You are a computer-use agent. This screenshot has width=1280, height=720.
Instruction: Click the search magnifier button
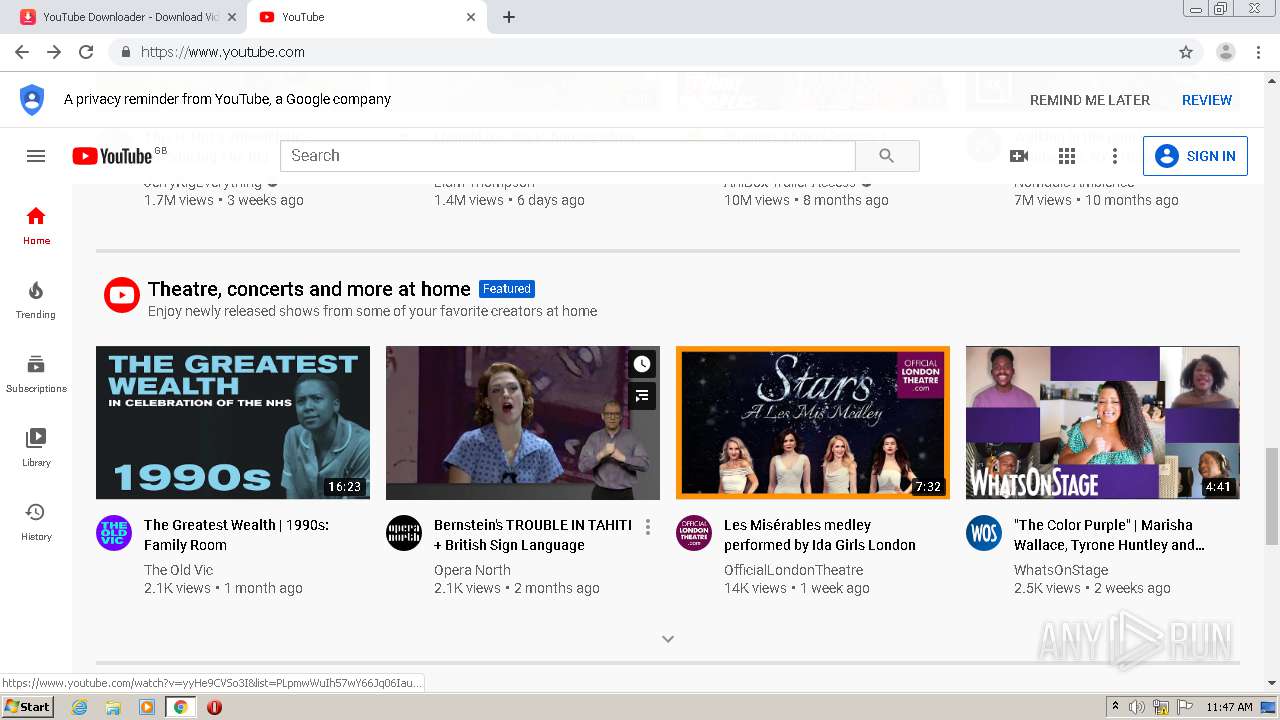[x=887, y=156]
